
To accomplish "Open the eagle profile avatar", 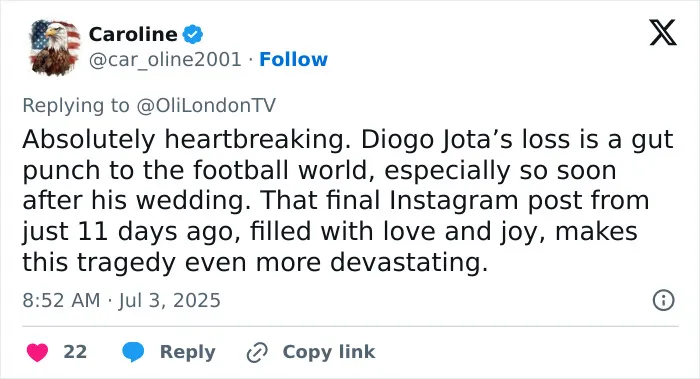I will (55, 47).
